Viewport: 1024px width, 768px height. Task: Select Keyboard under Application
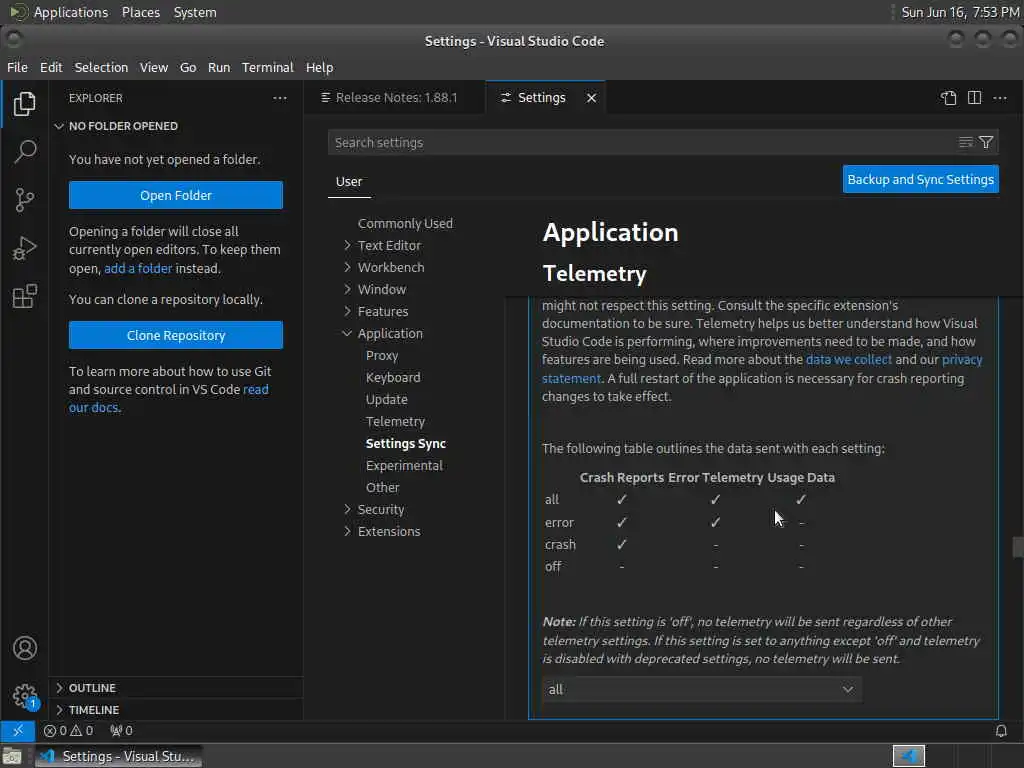coord(393,377)
